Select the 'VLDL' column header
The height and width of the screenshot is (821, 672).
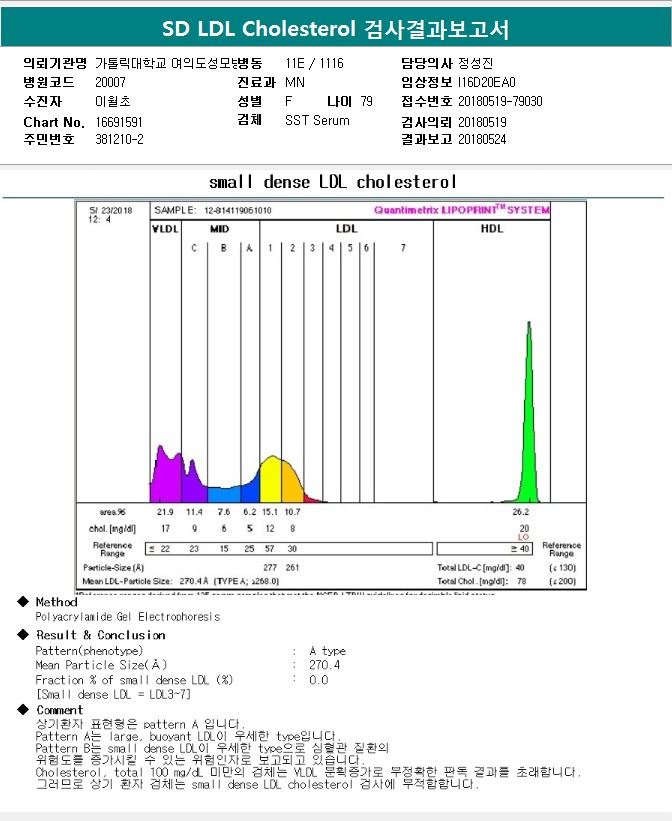point(165,229)
